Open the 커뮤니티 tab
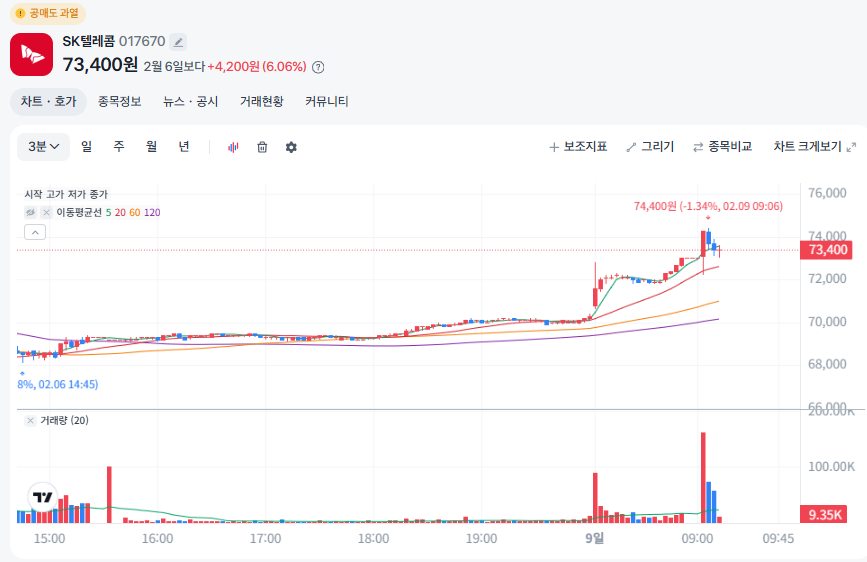Image resolution: width=867 pixels, height=562 pixels. (327, 102)
